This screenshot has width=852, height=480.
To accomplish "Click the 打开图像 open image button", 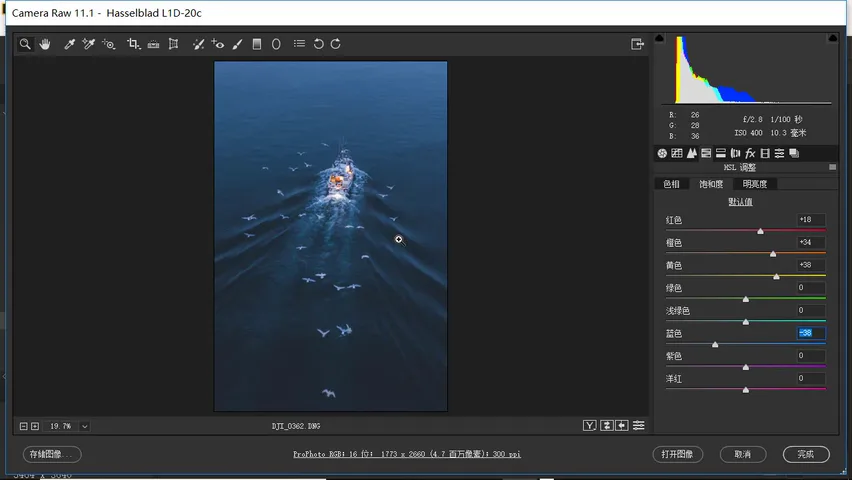I will point(678,454).
